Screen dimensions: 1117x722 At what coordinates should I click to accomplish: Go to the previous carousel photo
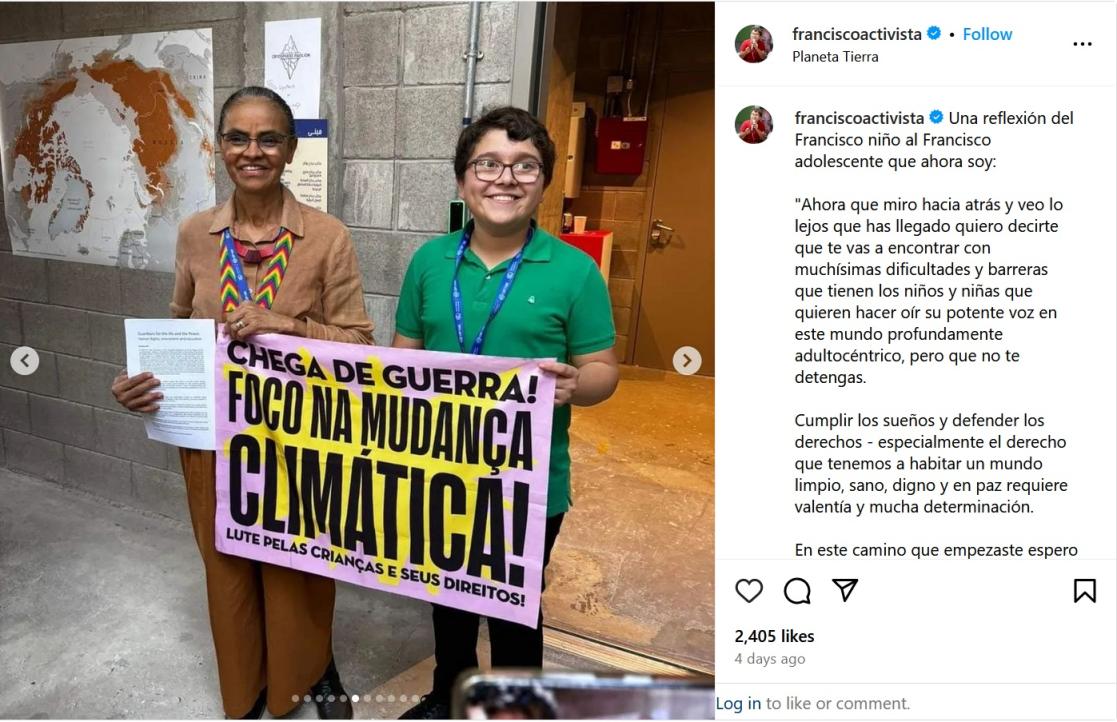[x=24, y=361]
